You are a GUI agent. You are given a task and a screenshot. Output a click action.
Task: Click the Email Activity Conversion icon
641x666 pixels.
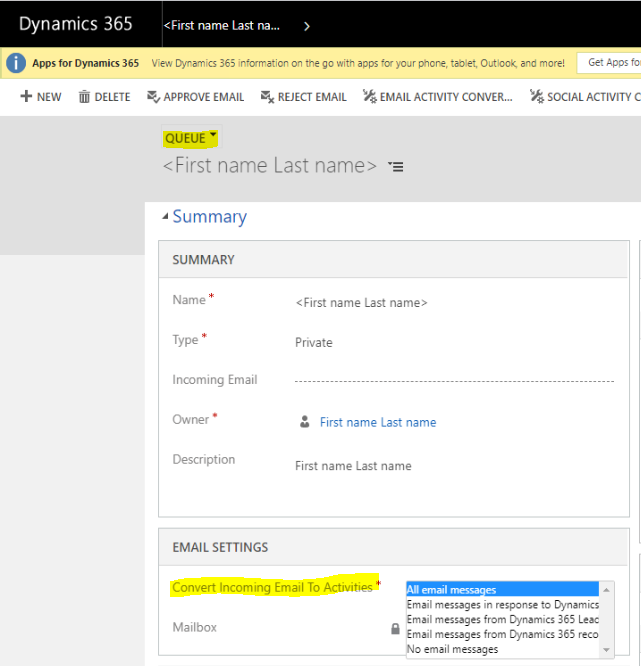(x=370, y=97)
